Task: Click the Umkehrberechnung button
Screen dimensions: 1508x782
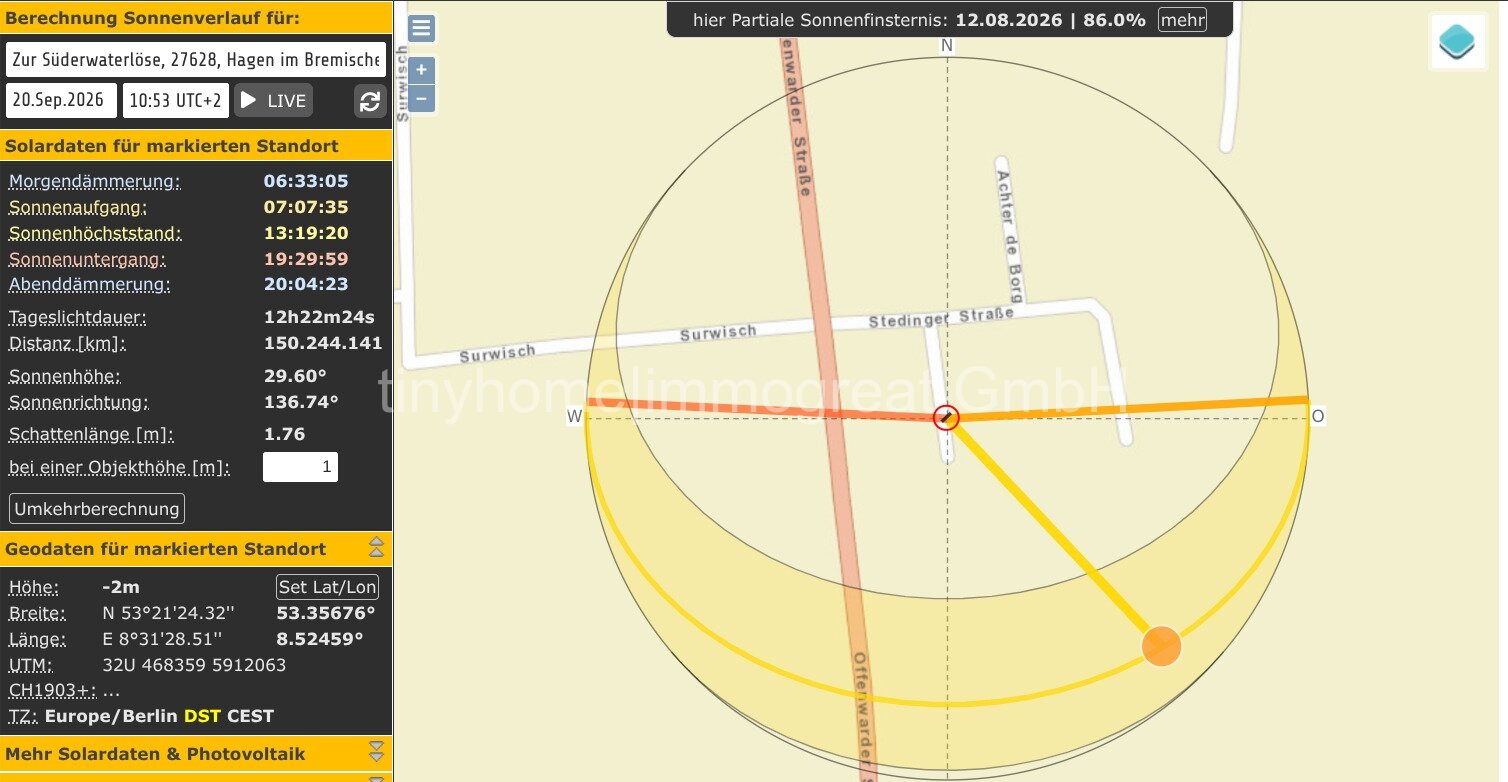Action: click(97, 509)
